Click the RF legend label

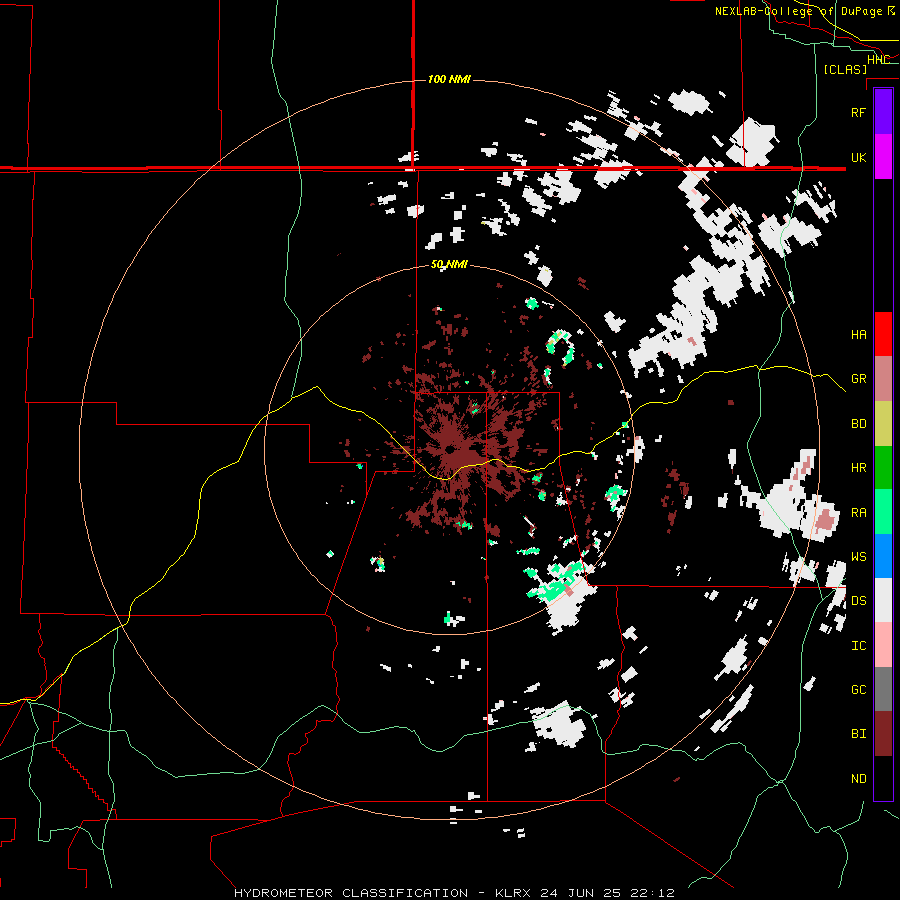point(858,112)
